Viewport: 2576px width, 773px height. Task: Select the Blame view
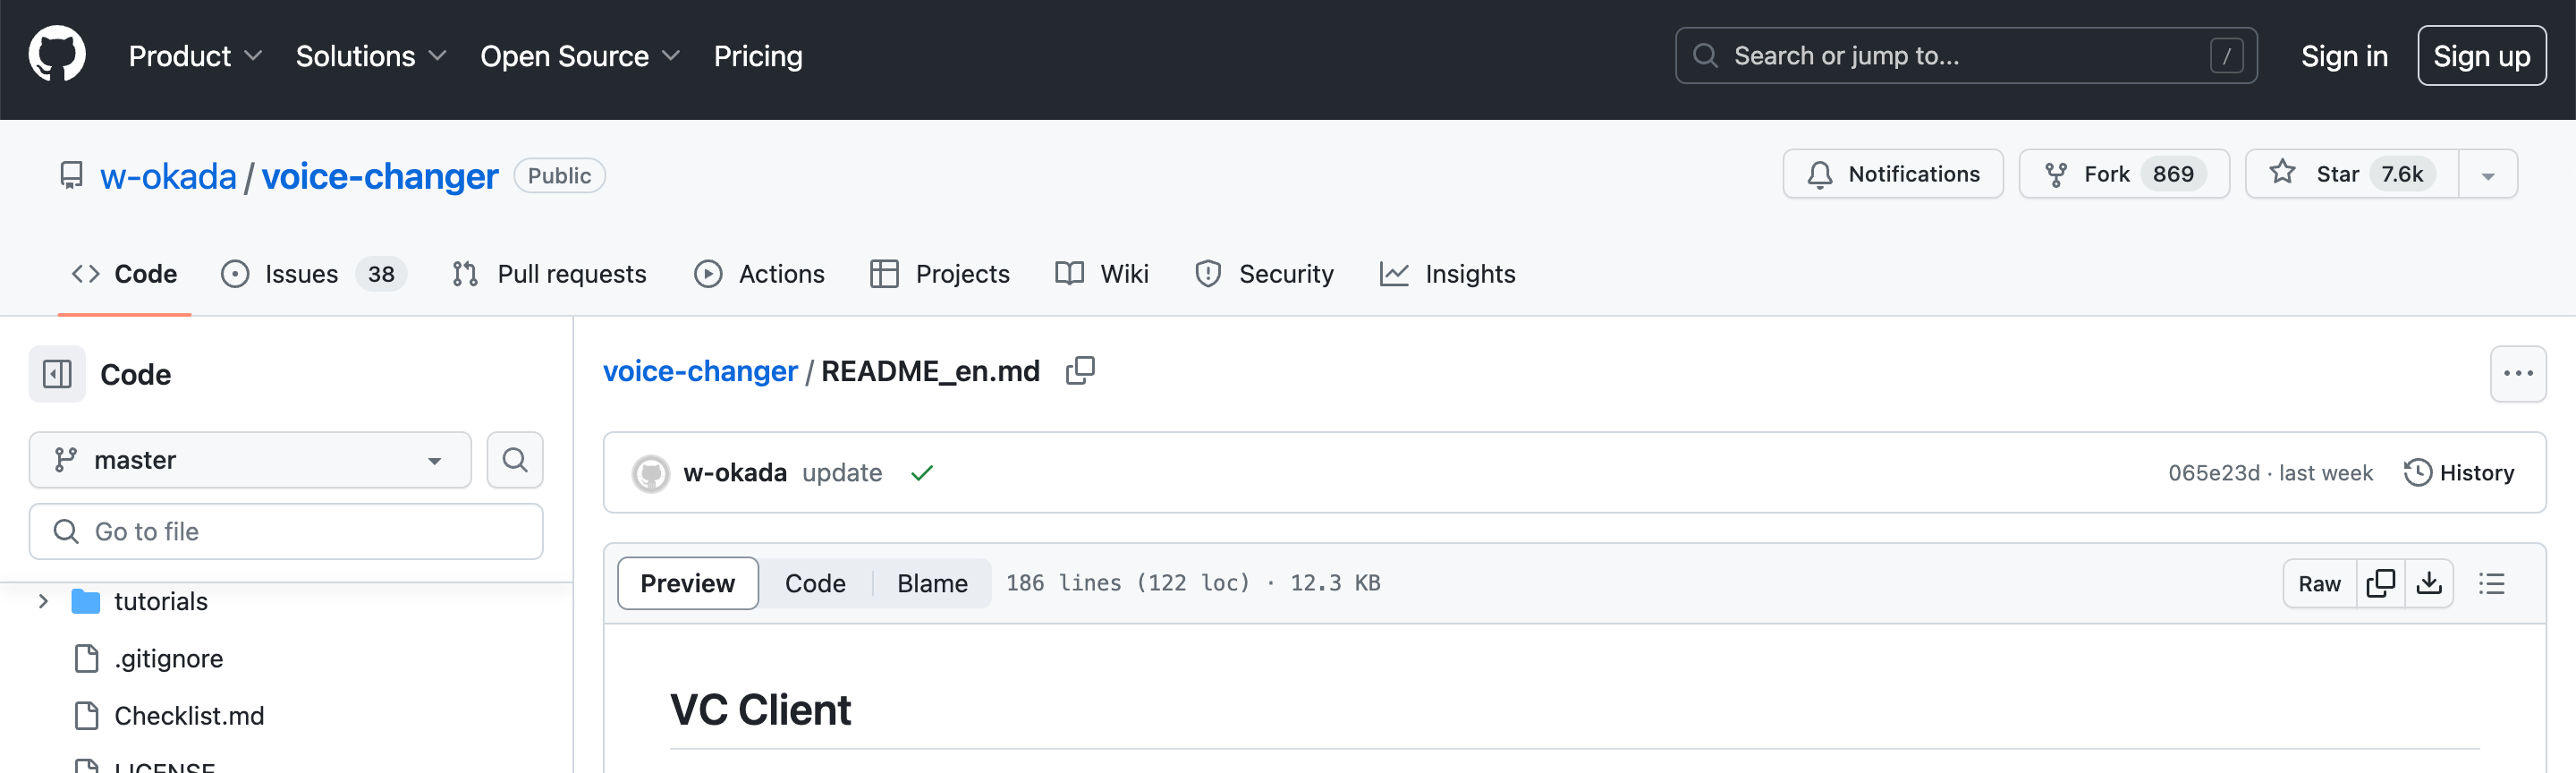(932, 583)
